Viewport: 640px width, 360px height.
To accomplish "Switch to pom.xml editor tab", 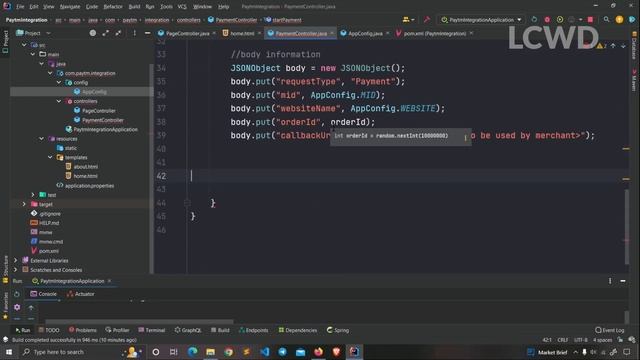I will coord(435,33).
